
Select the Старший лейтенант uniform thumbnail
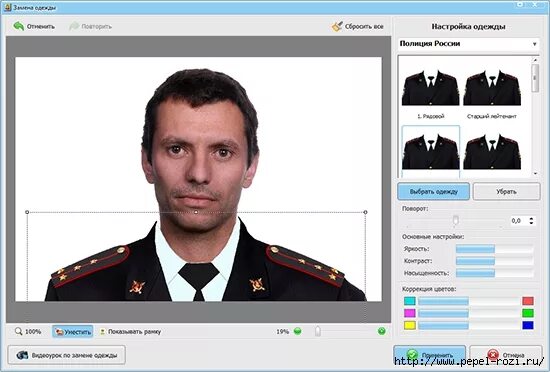pos(492,88)
